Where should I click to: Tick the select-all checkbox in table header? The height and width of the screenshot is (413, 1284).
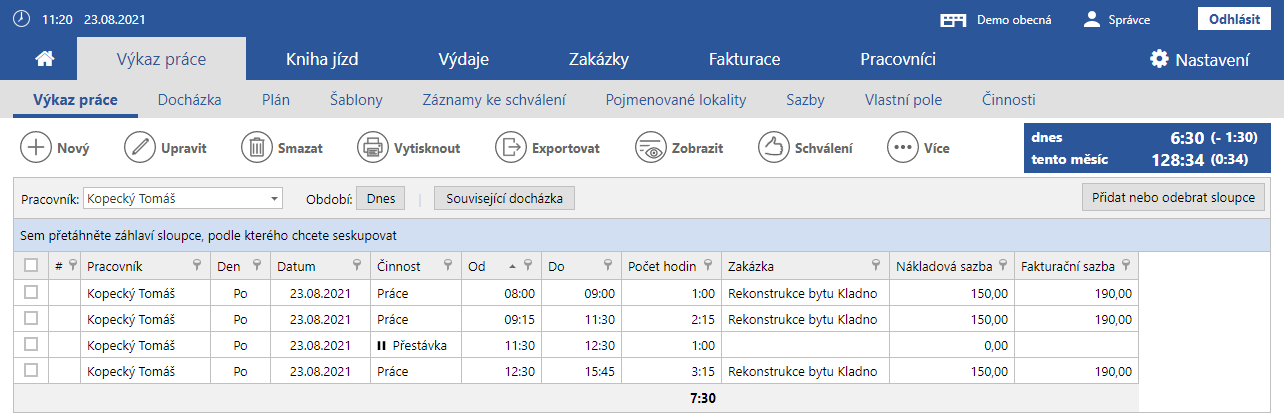click(x=31, y=265)
